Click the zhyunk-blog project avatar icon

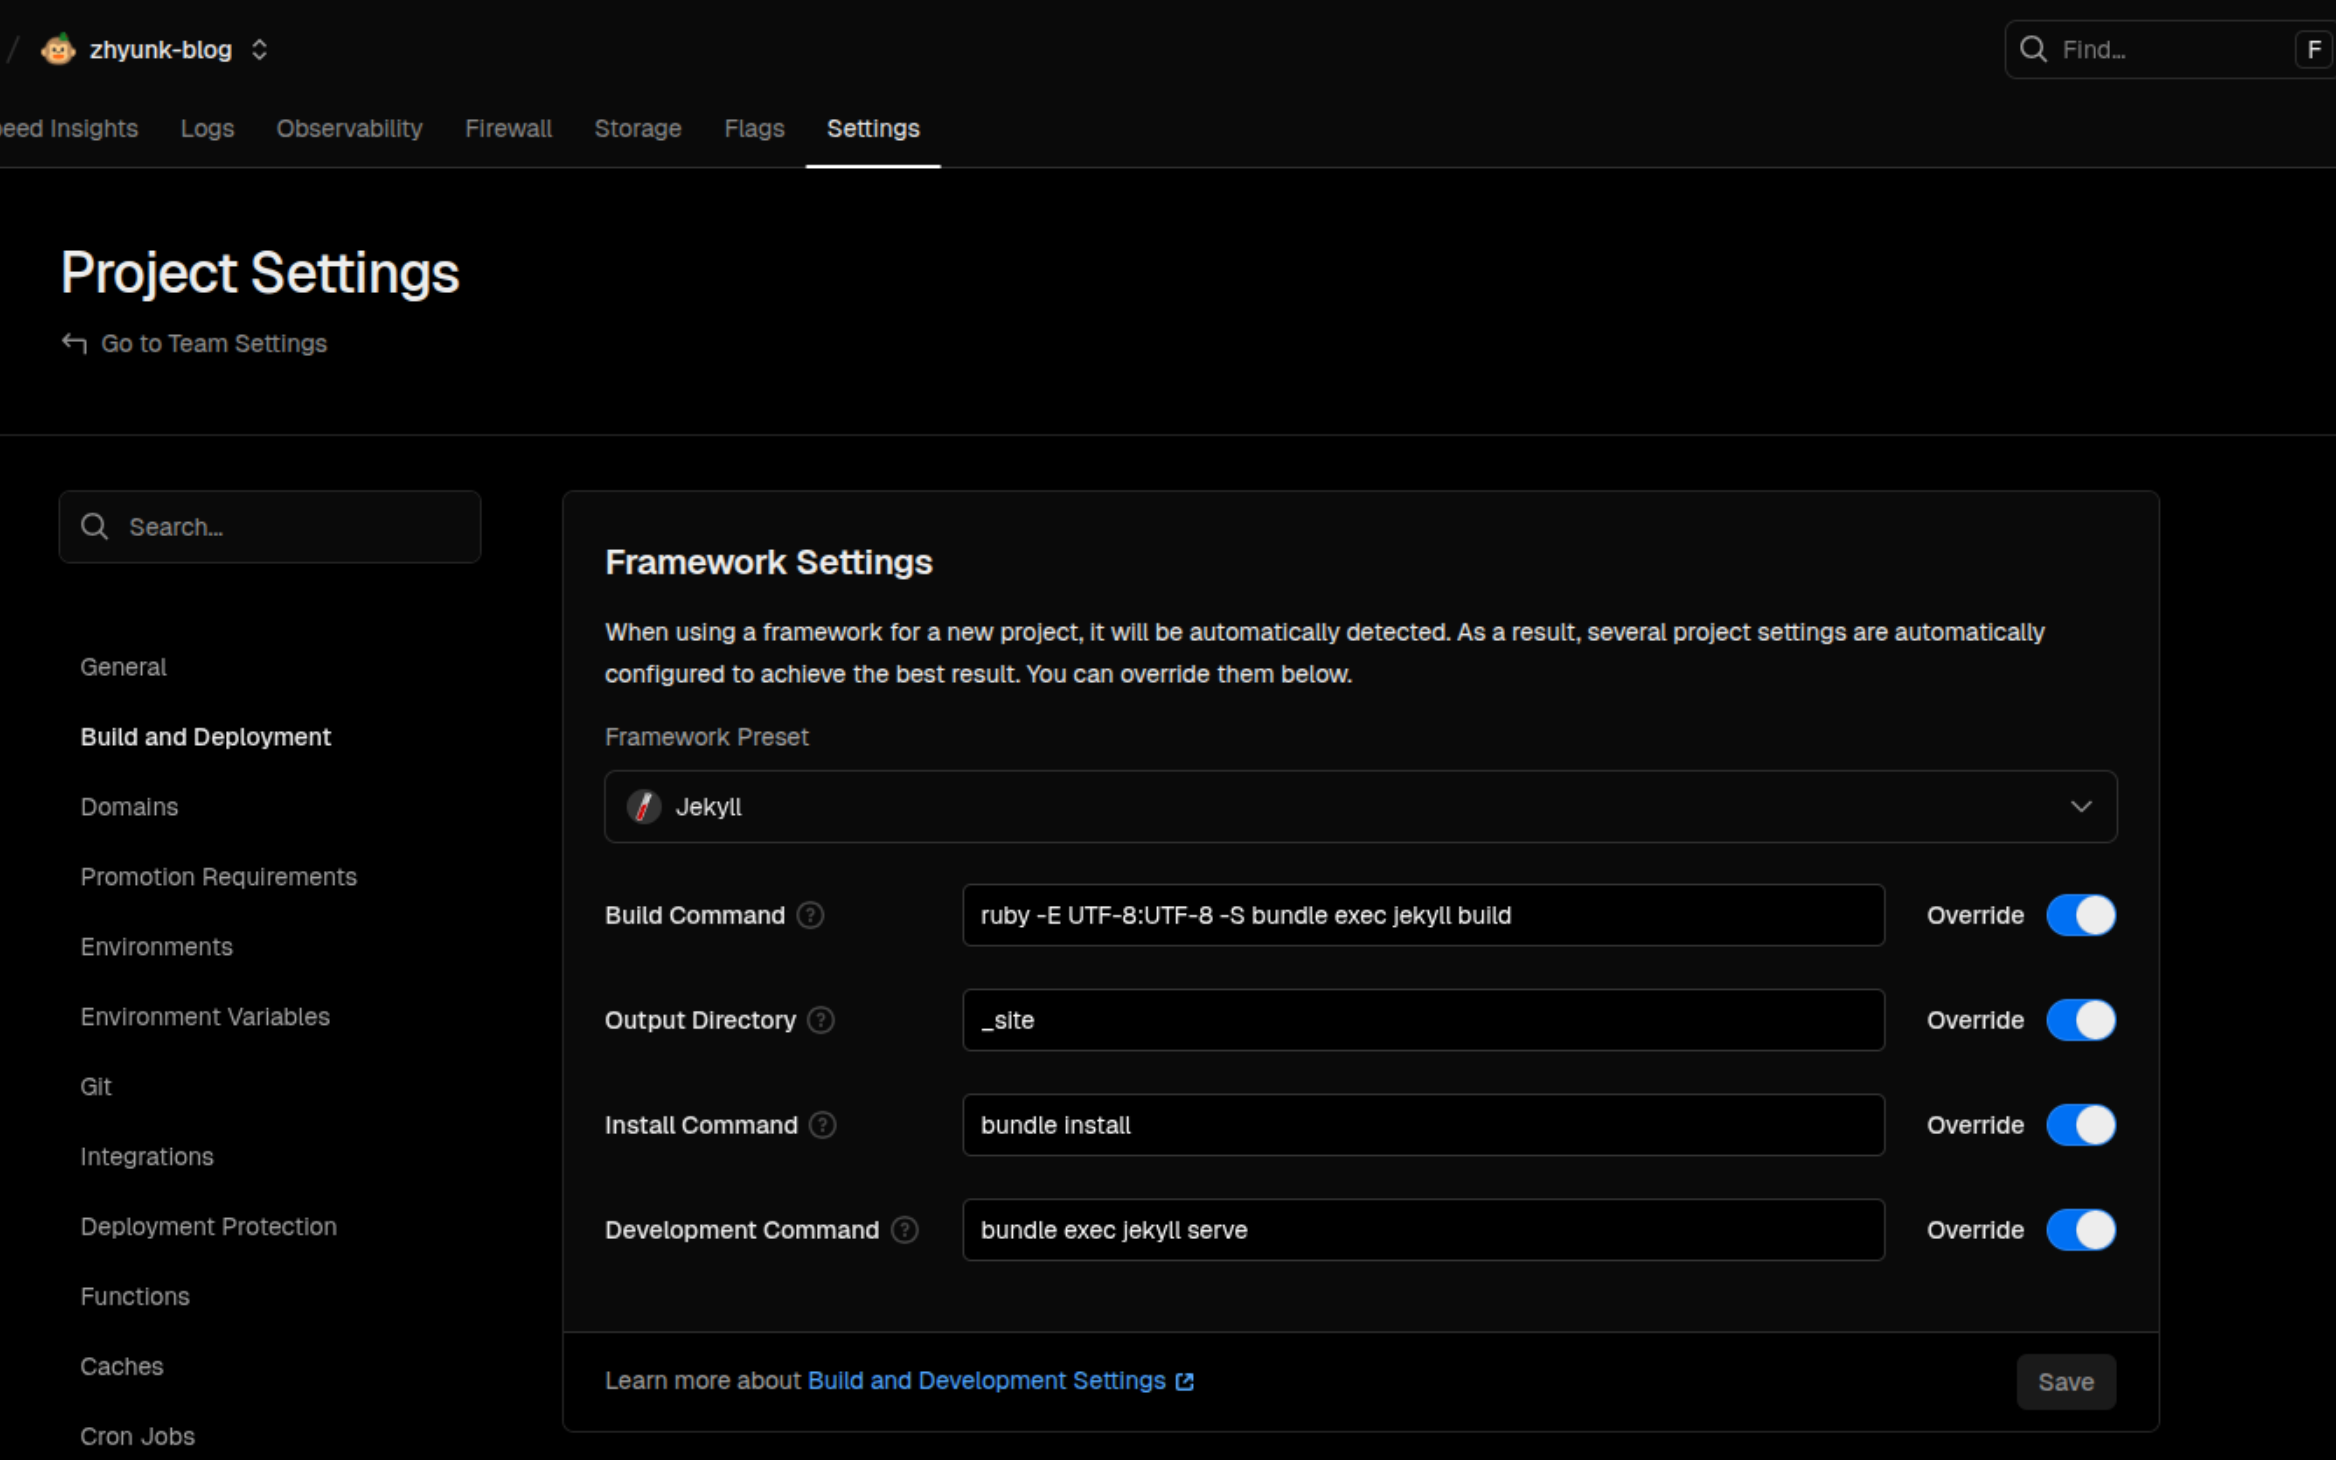(58, 49)
